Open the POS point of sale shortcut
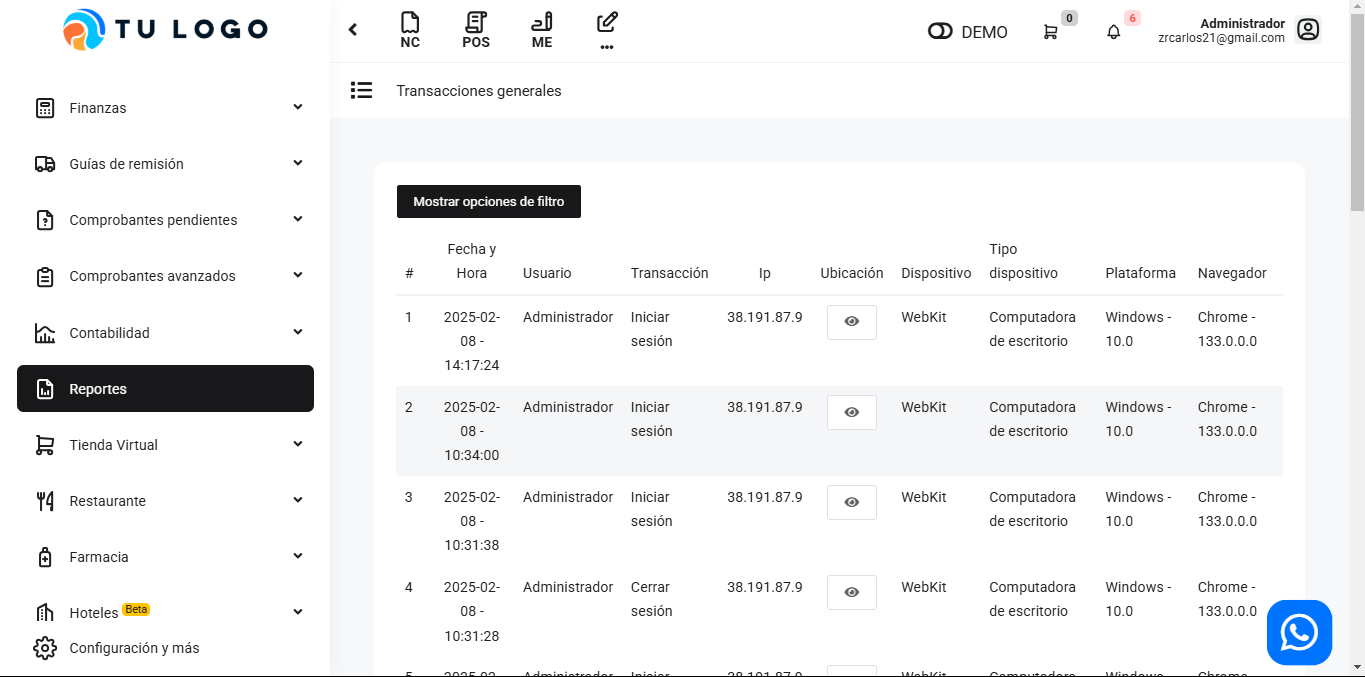 point(476,30)
